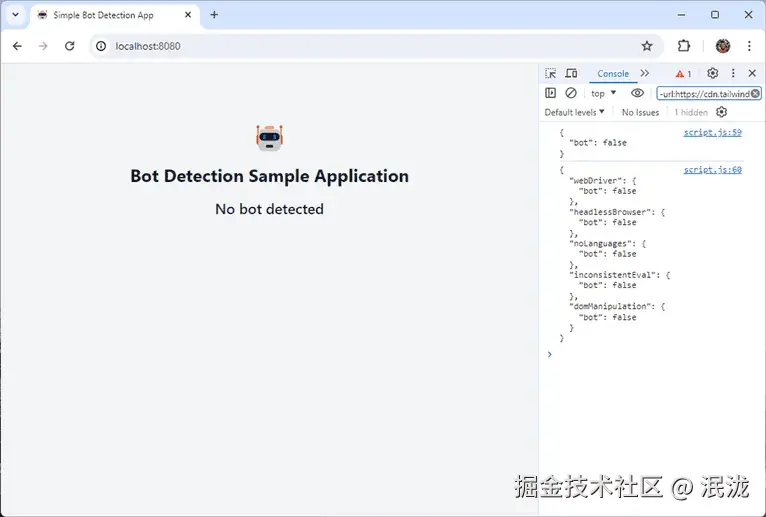Viewport: 766px width, 517px height.
Task: Click the browser forward arrow
Action: coord(43,46)
